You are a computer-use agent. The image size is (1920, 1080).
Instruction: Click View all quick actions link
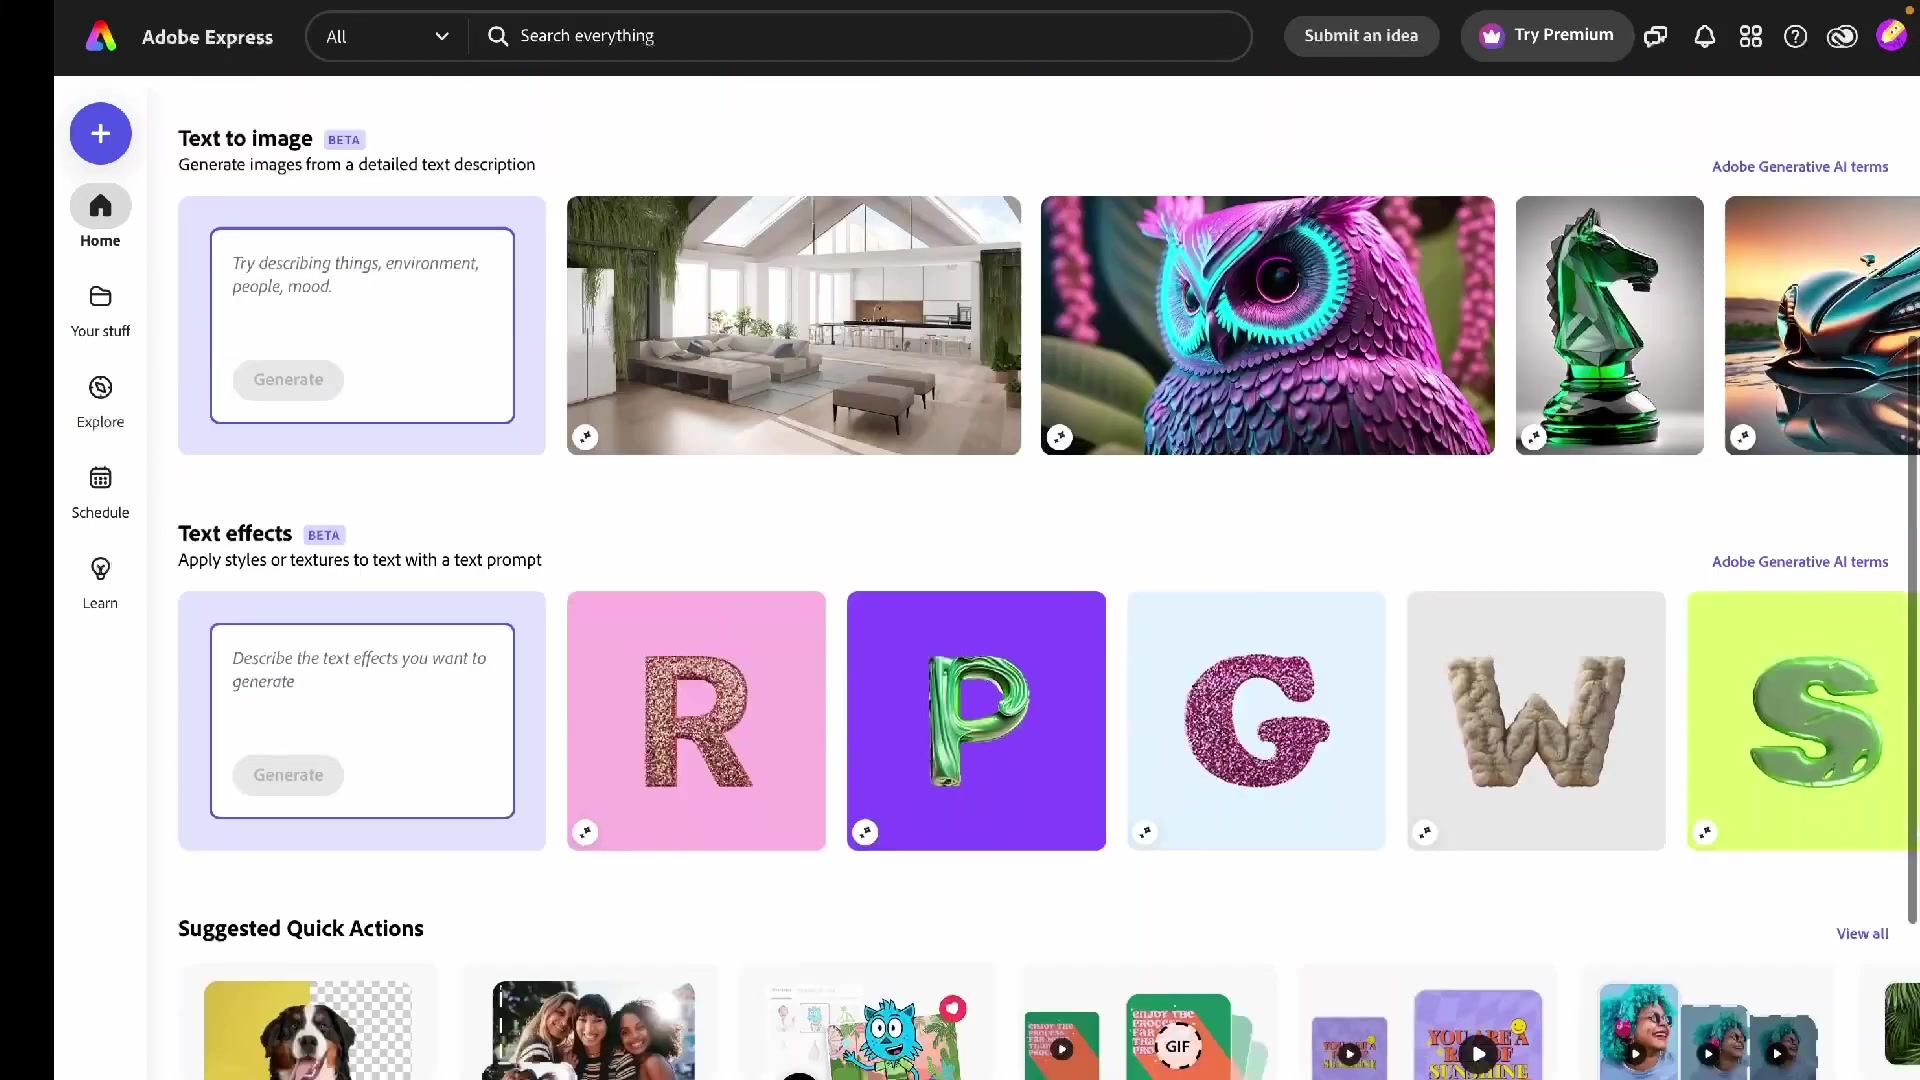(1862, 934)
